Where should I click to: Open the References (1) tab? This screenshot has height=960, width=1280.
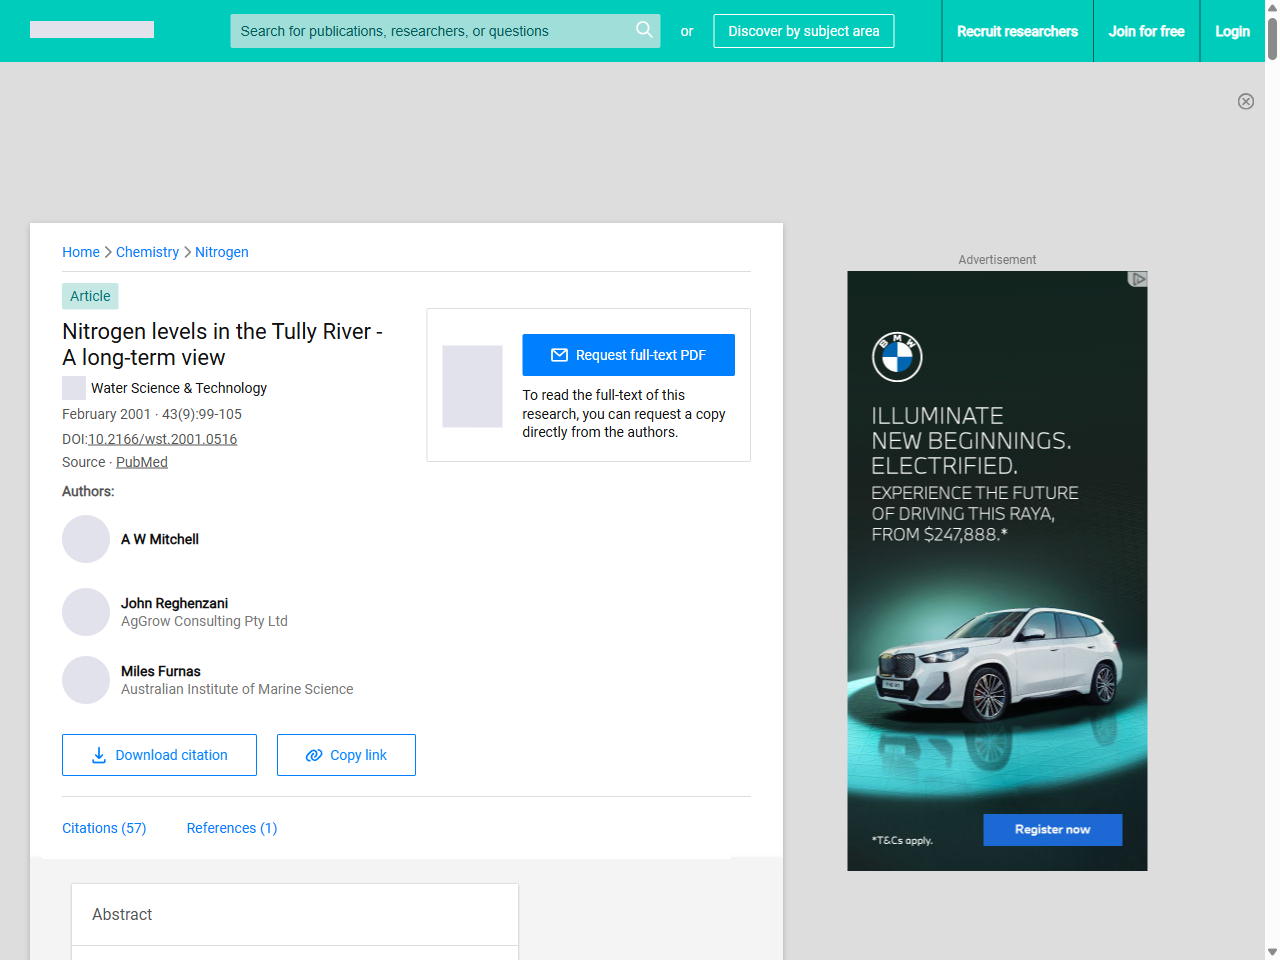coord(232,828)
